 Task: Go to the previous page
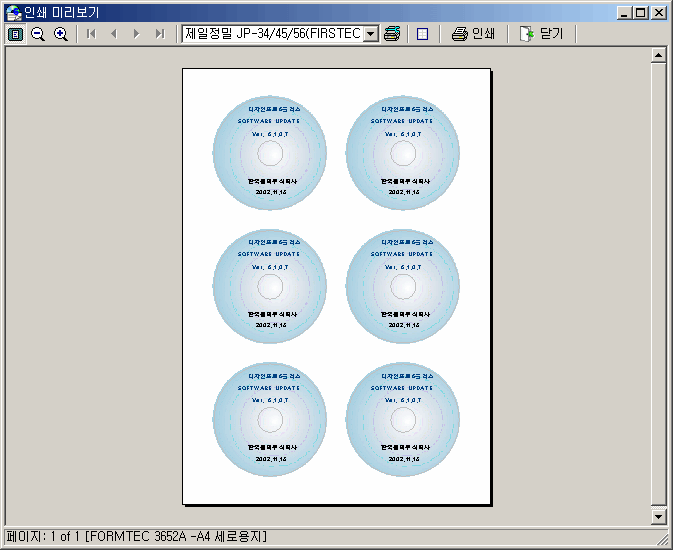(x=114, y=34)
